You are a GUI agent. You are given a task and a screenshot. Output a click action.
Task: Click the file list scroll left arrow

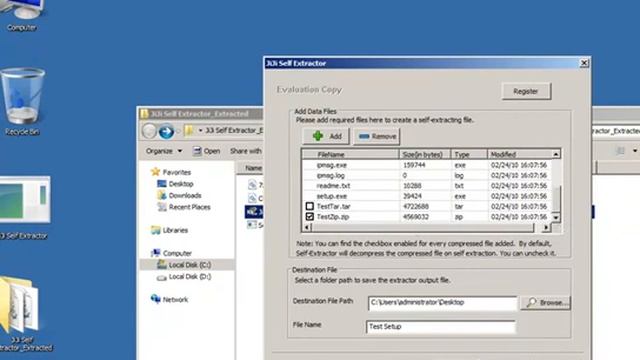[307, 227]
